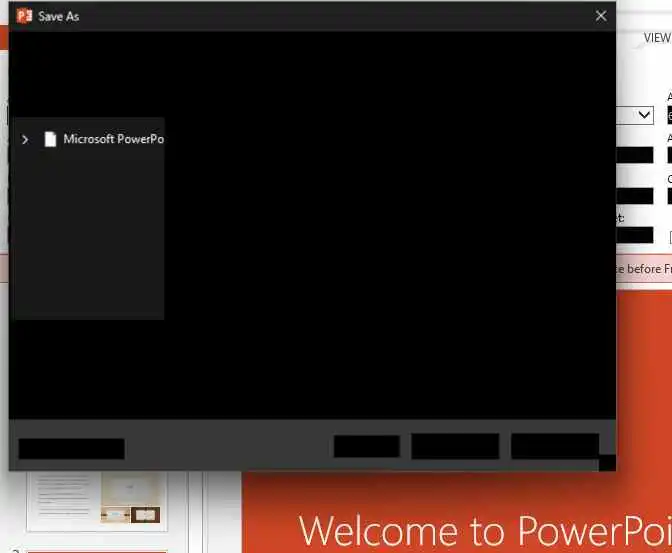Open the VIEW ribbon tab in PowerPoint window
672x553 pixels.
pyautogui.click(x=657, y=38)
